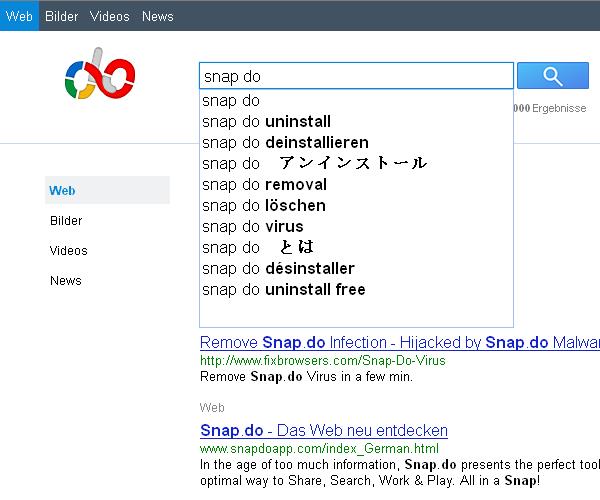Click the www.snapdoapp.com/index_German.html URL
This screenshot has width=600, height=500.
coord(319,448)
